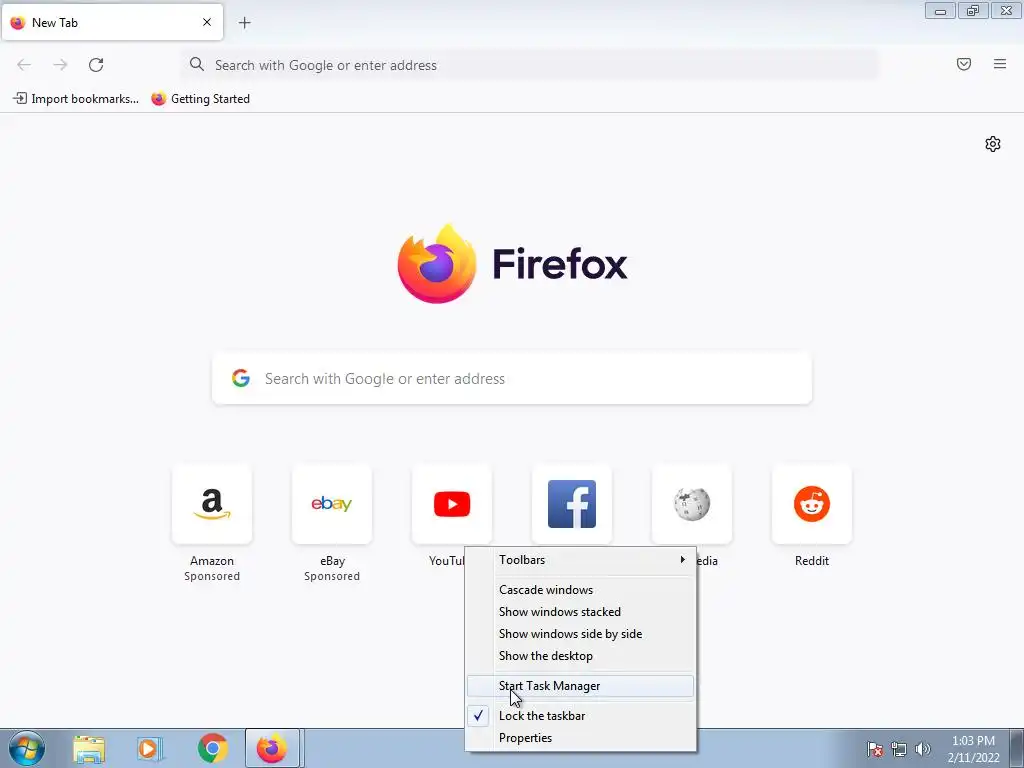Open Windows Explorer from taskbar
Image resolution: width=1024 pixels, height=768 pixels.
(x=89, y=749)
